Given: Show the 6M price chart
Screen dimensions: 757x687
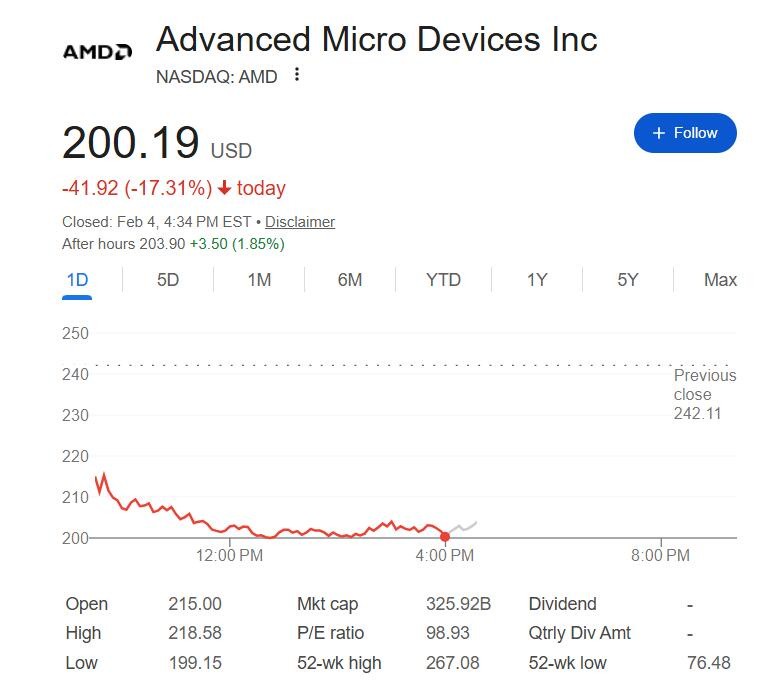Looking at the screenshot, I should [x=350, y=280].
